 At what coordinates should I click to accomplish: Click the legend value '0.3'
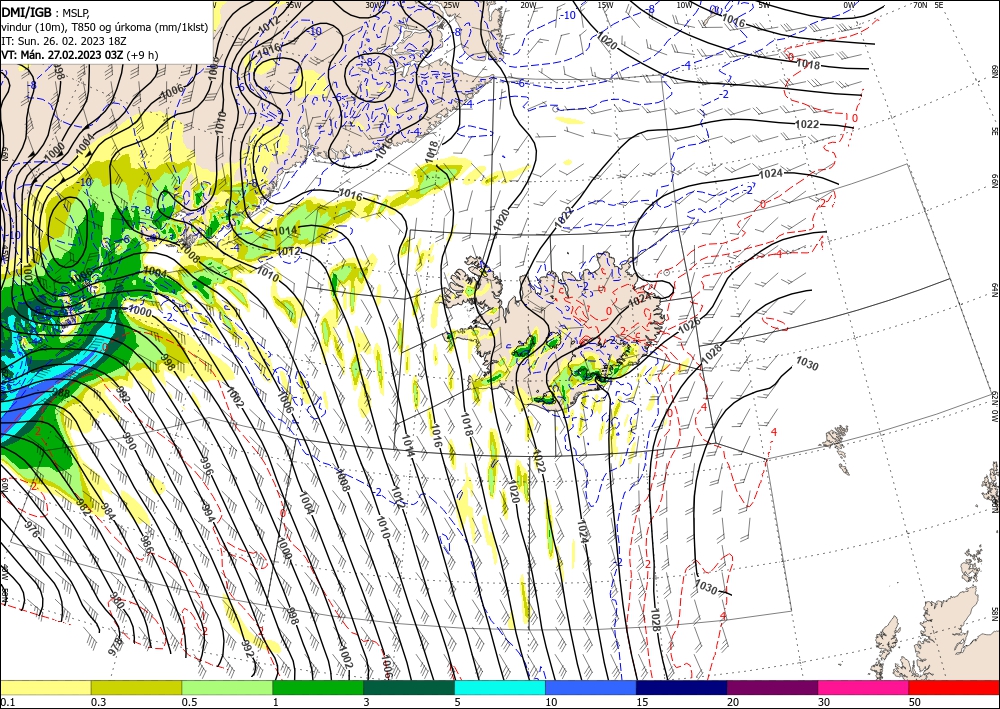click(x=98, y=702)
